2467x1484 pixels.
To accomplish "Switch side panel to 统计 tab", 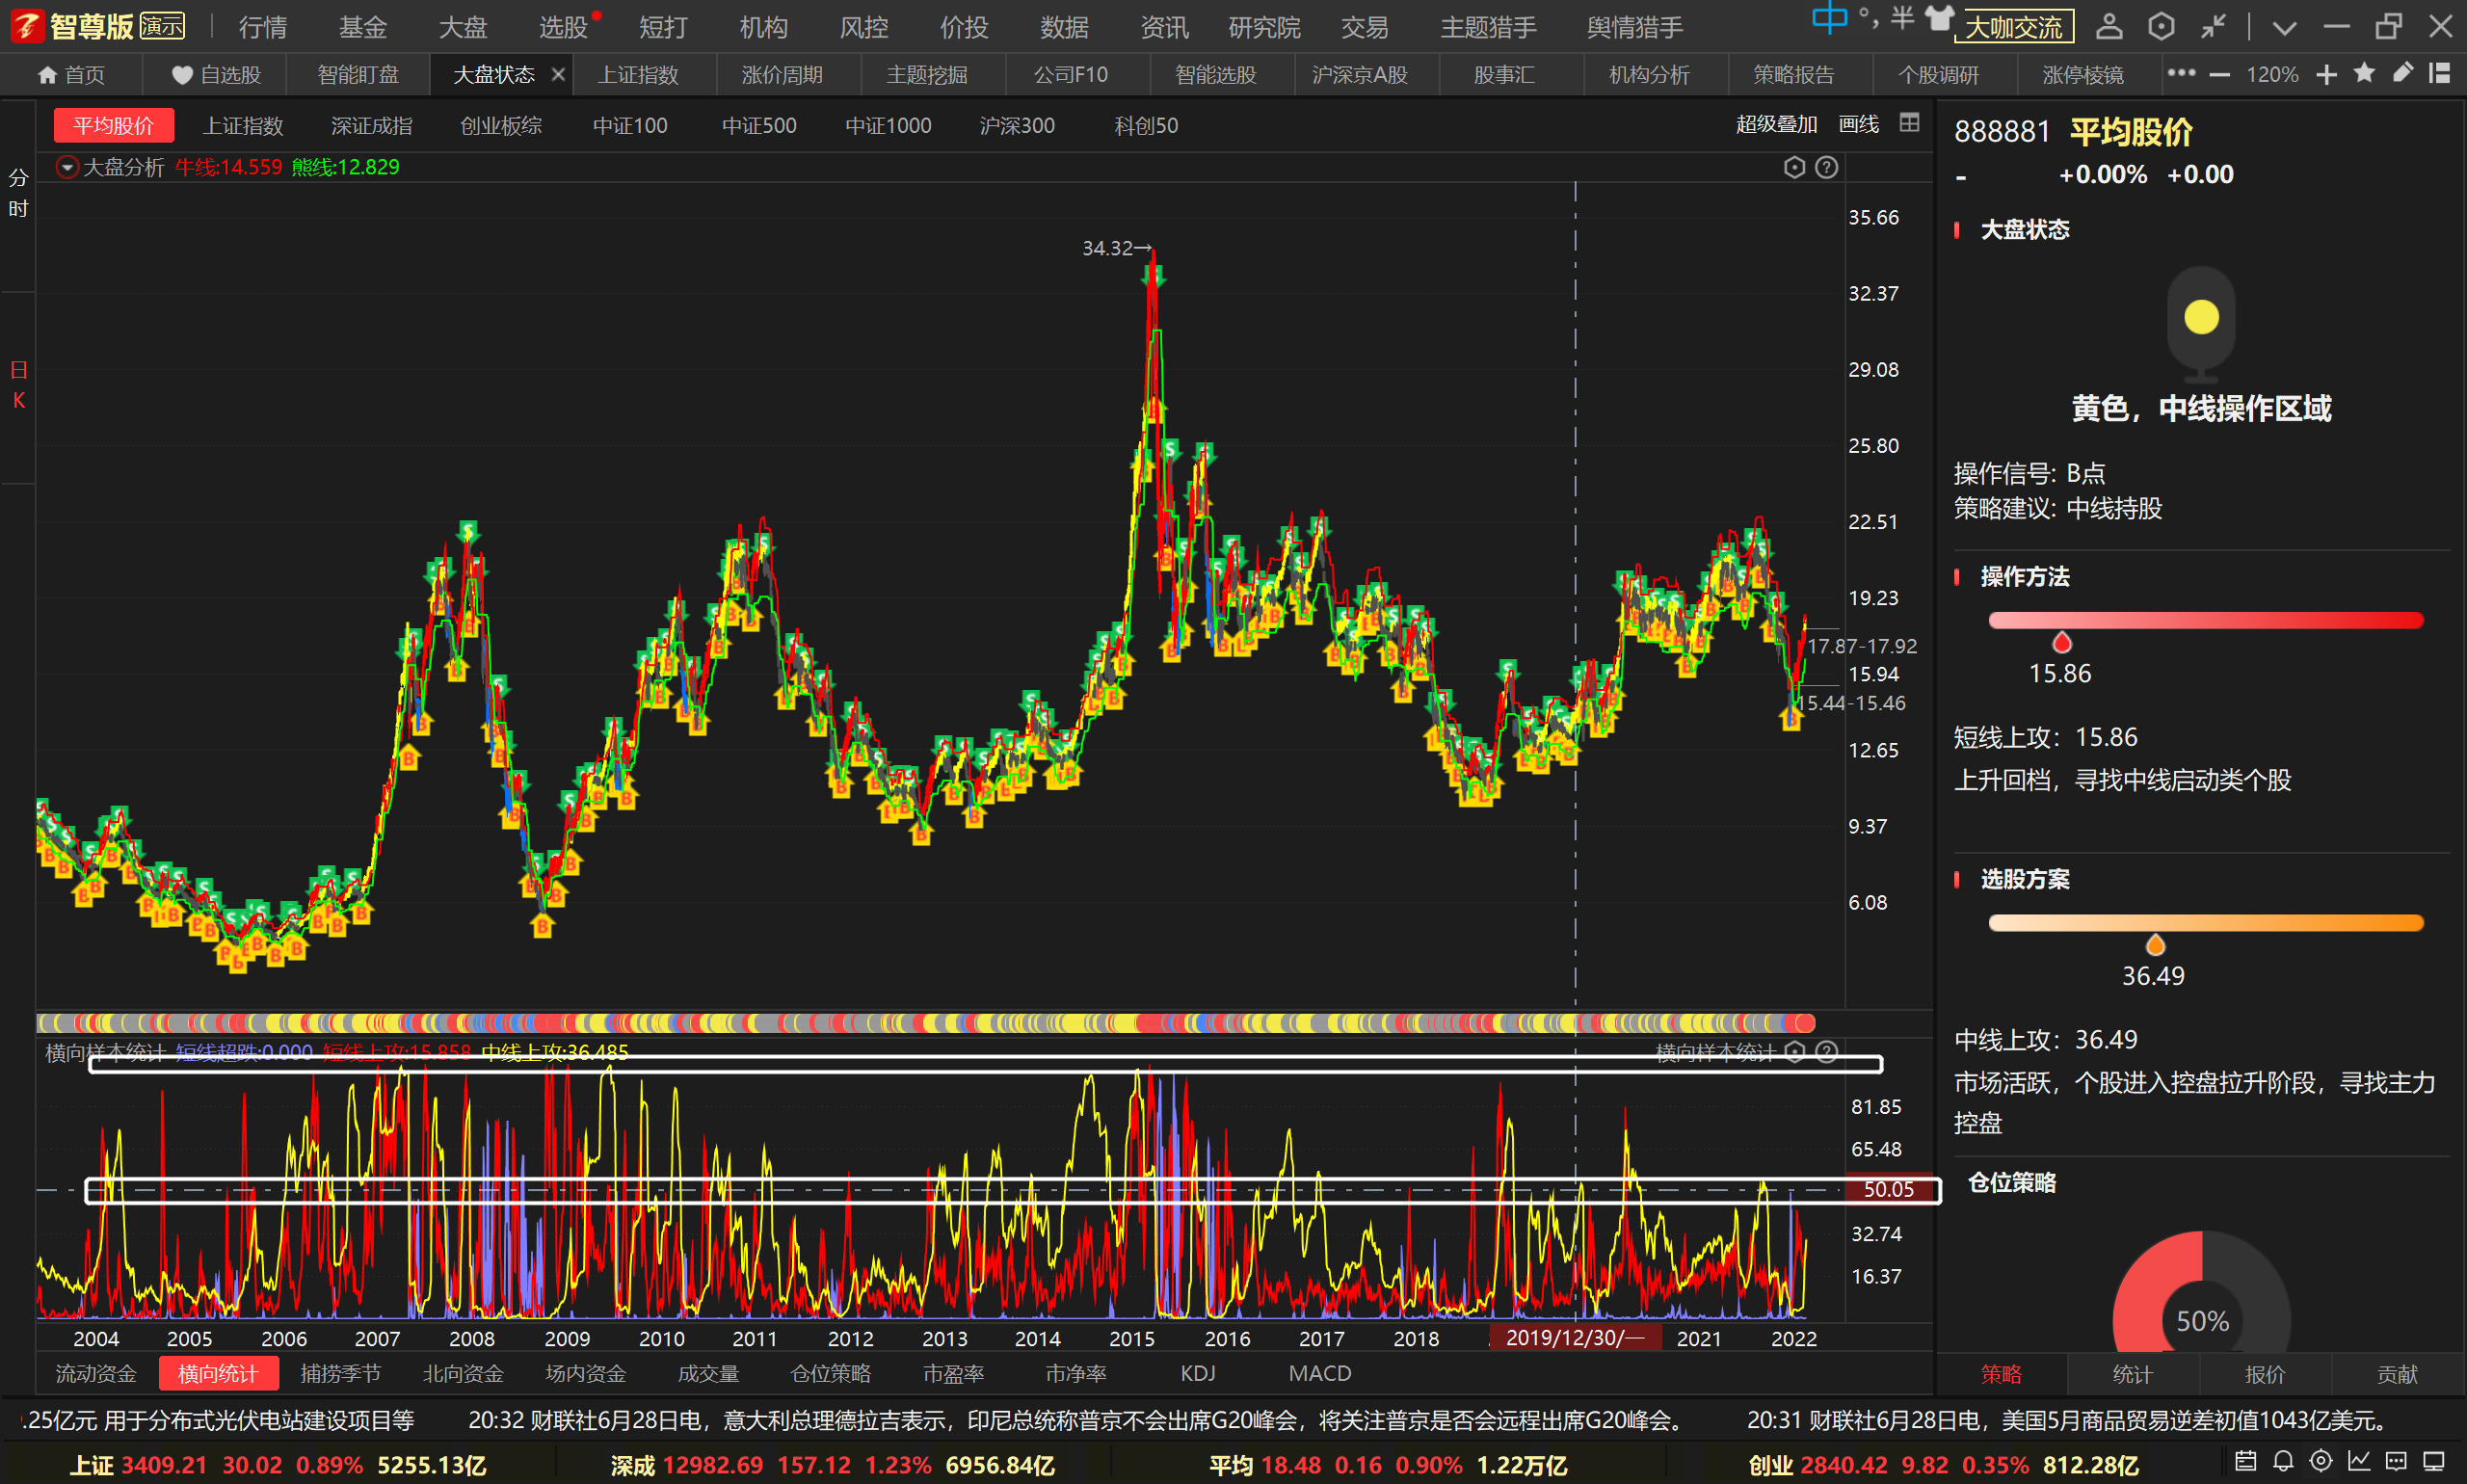I will coord(2132,1374).
